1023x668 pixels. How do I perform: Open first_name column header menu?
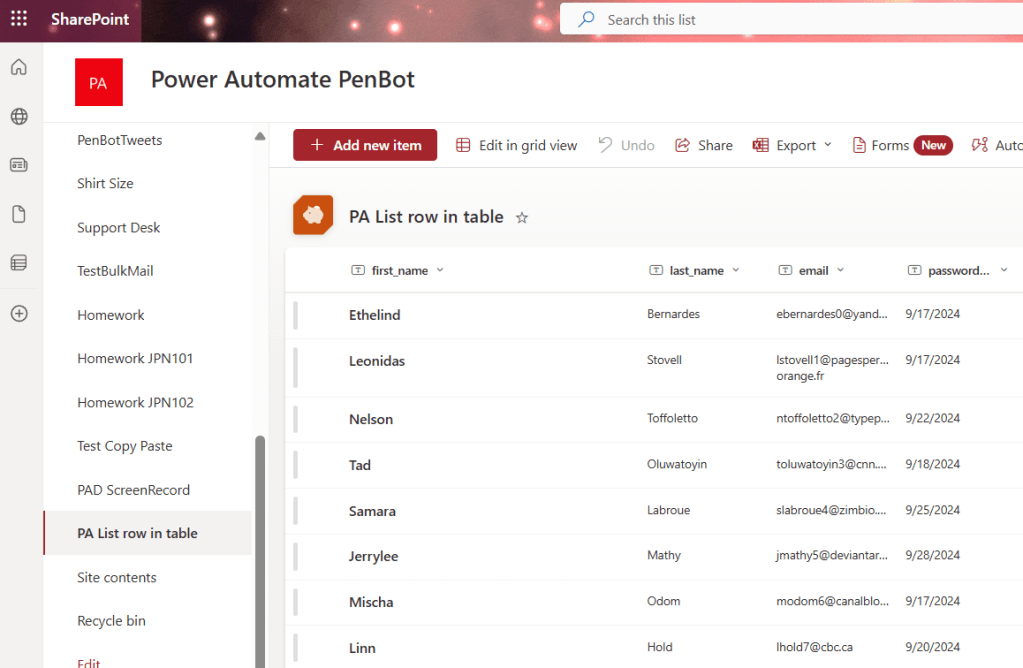(440, 270)
